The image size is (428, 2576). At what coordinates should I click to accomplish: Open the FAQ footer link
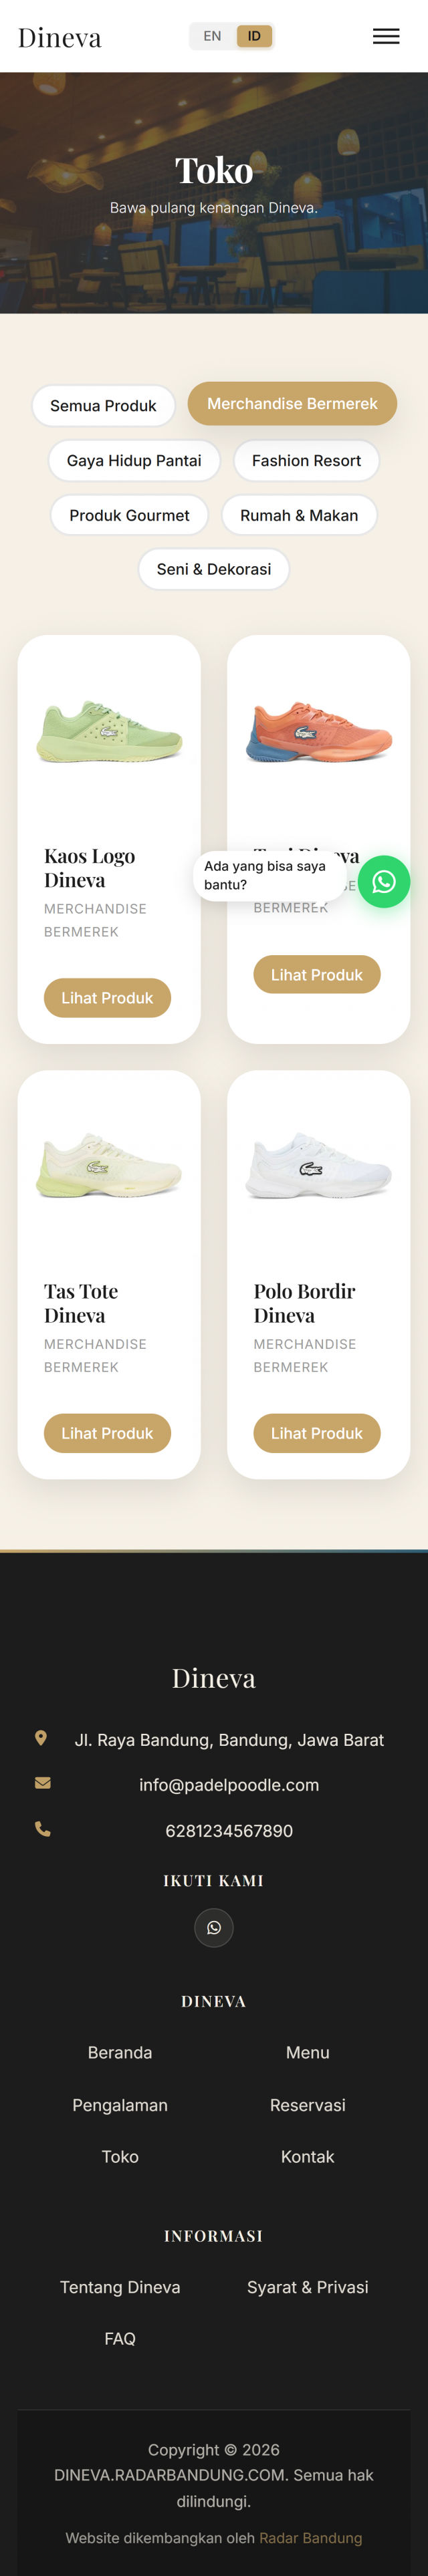pyautogui.click(x=120, y=2338)
